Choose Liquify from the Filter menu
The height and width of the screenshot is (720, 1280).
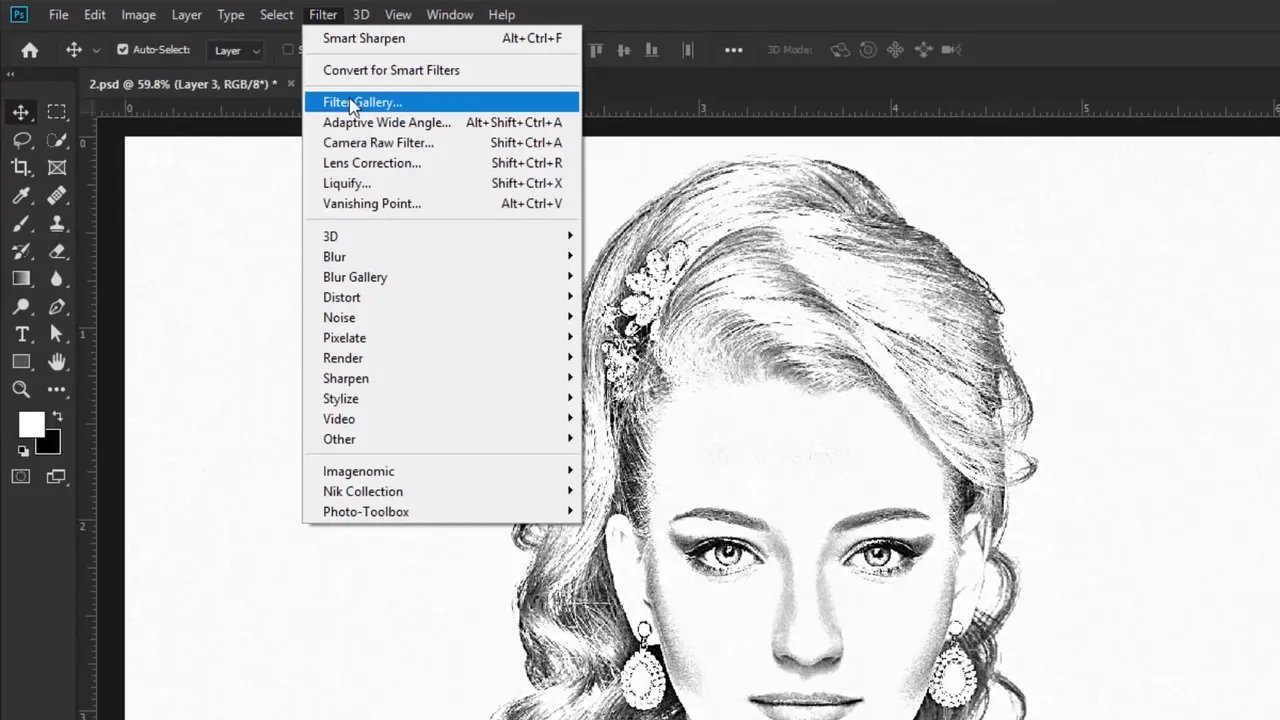tap(440, 183)
